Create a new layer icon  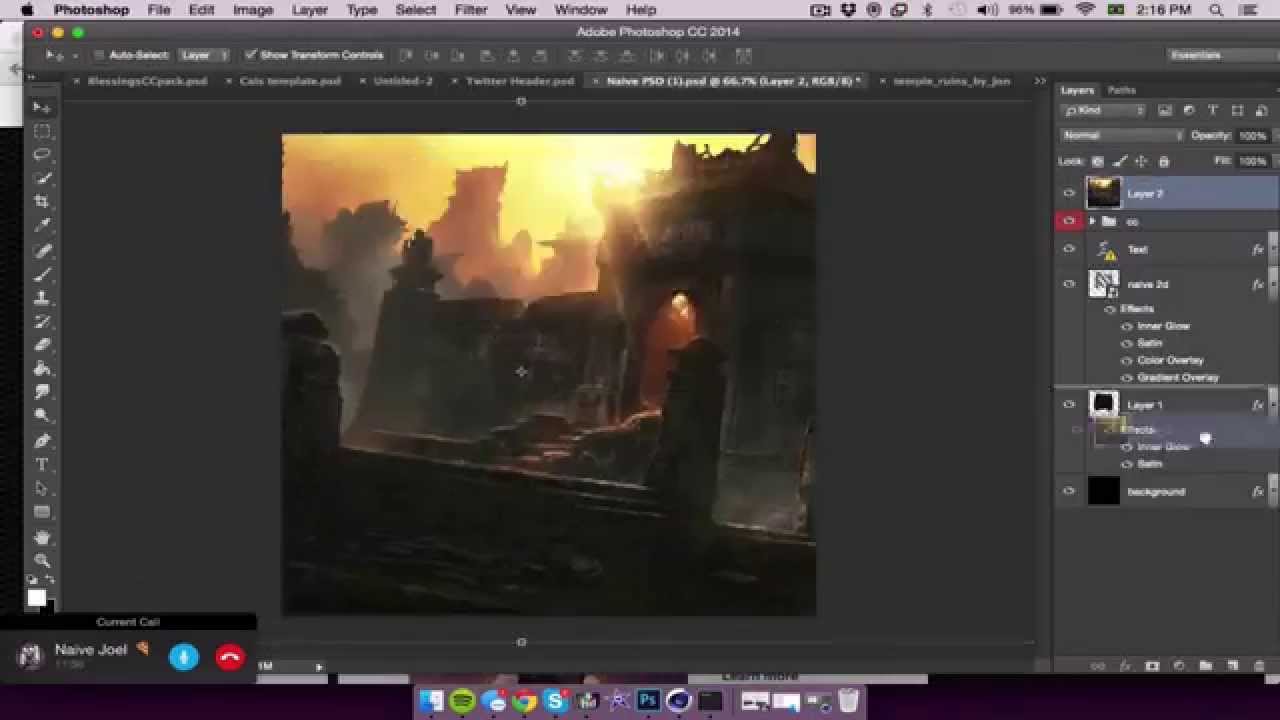(x=1232, y=666)
